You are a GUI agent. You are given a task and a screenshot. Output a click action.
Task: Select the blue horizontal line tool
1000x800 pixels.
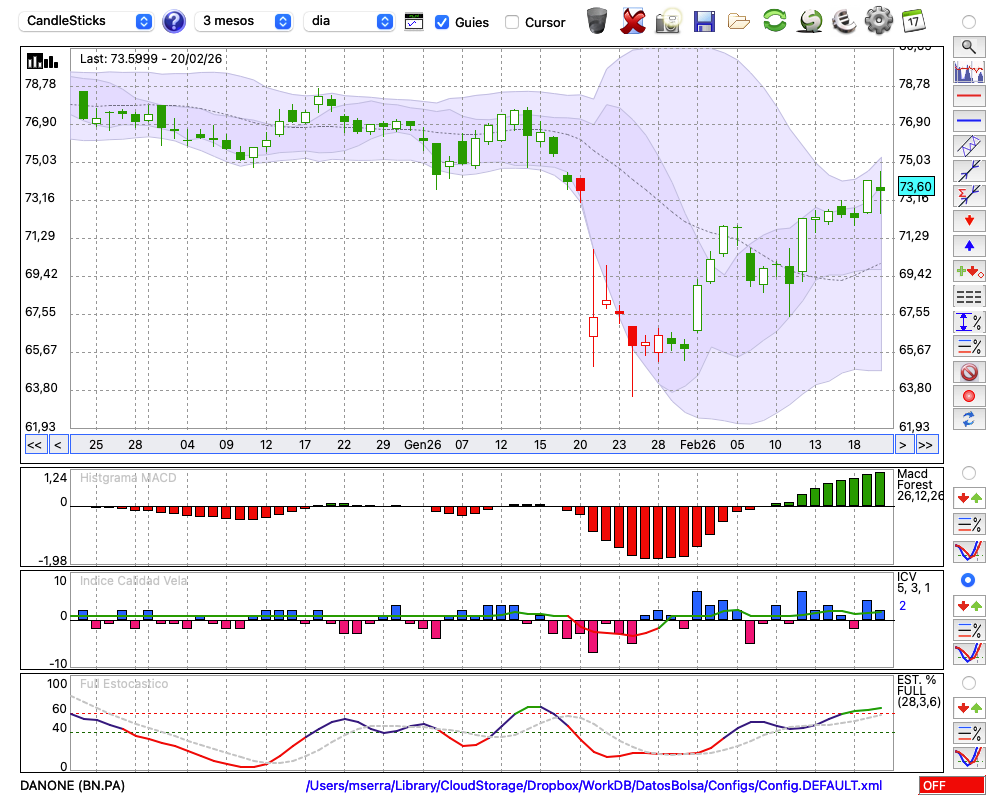[968, 121]
